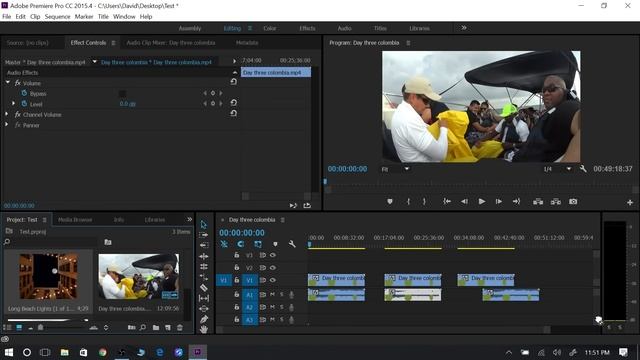Open the Marker menu
640x360 pixels.
pyautogui.click(x=84, y=17)
